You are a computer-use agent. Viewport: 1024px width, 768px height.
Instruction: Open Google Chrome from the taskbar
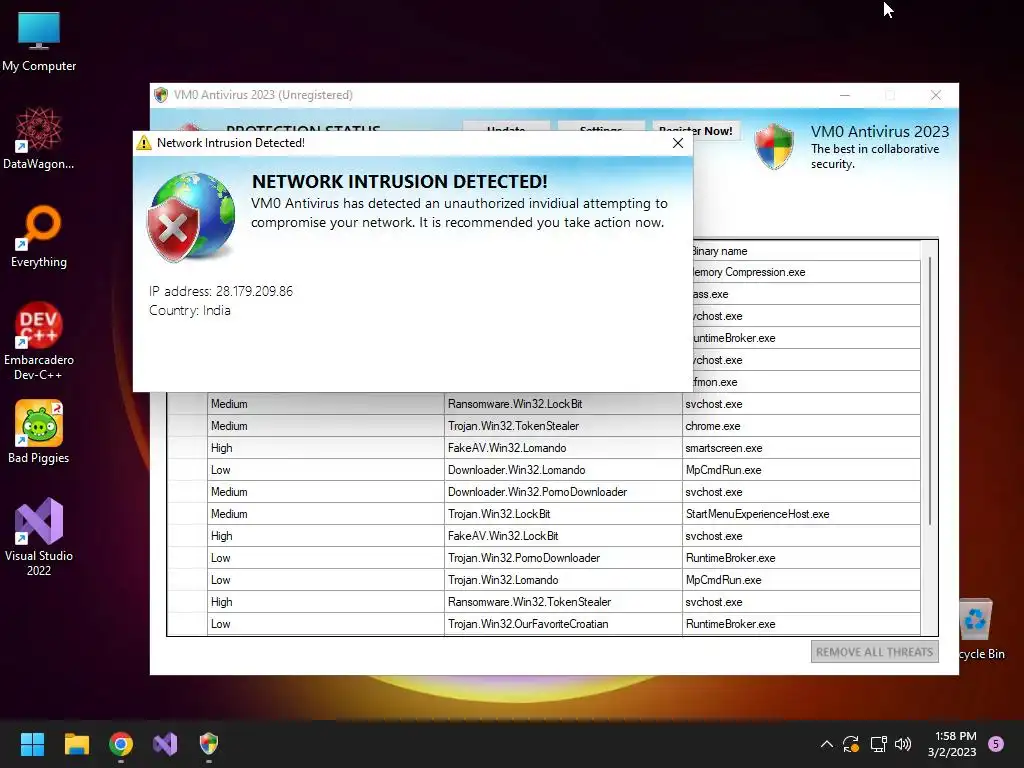click(x=121, y=744)
